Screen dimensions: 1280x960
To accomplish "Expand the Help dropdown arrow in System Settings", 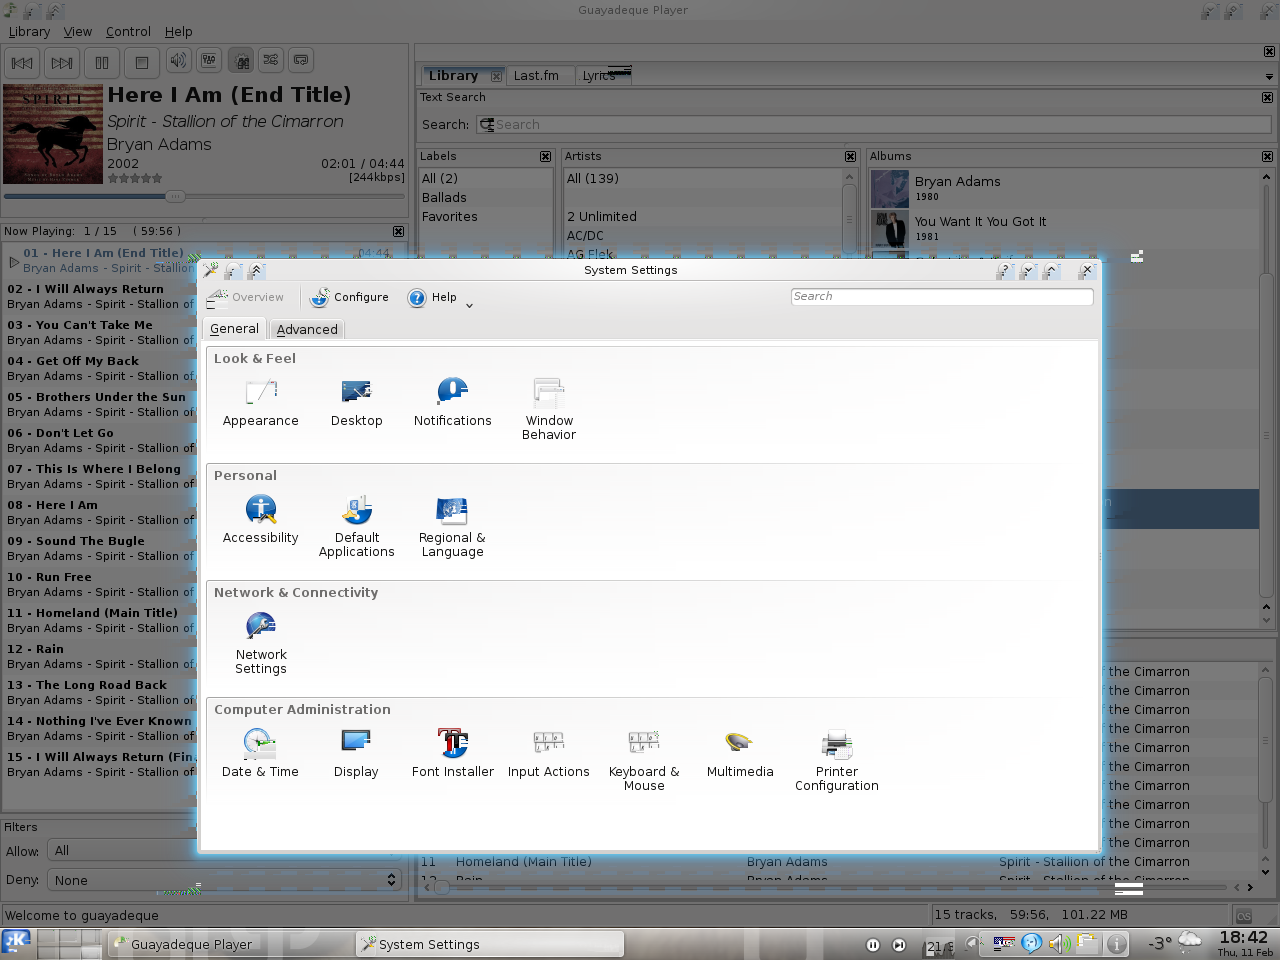I will [x=469, y=304].
